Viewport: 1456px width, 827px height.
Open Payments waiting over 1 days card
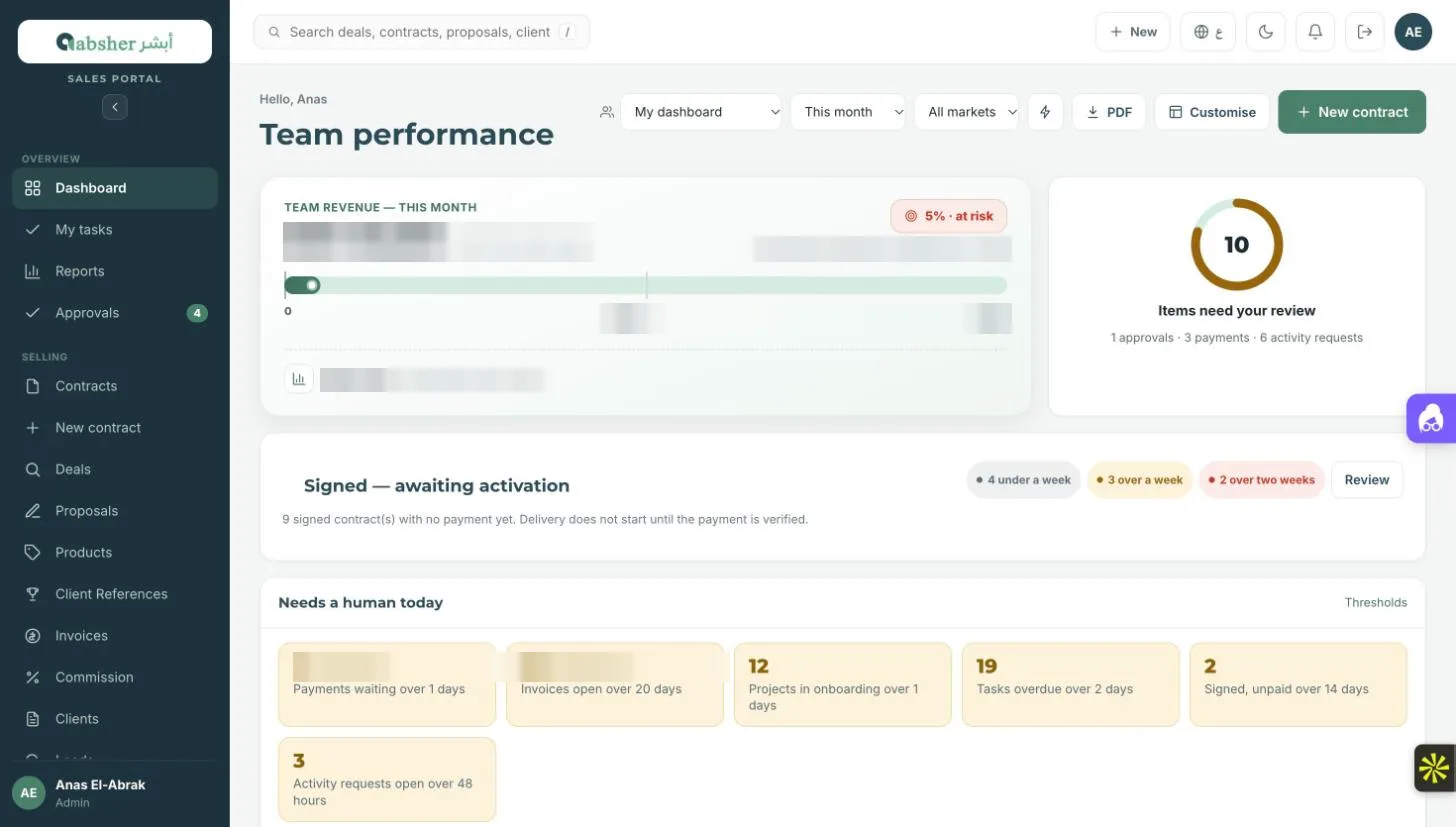pos(387,684)
